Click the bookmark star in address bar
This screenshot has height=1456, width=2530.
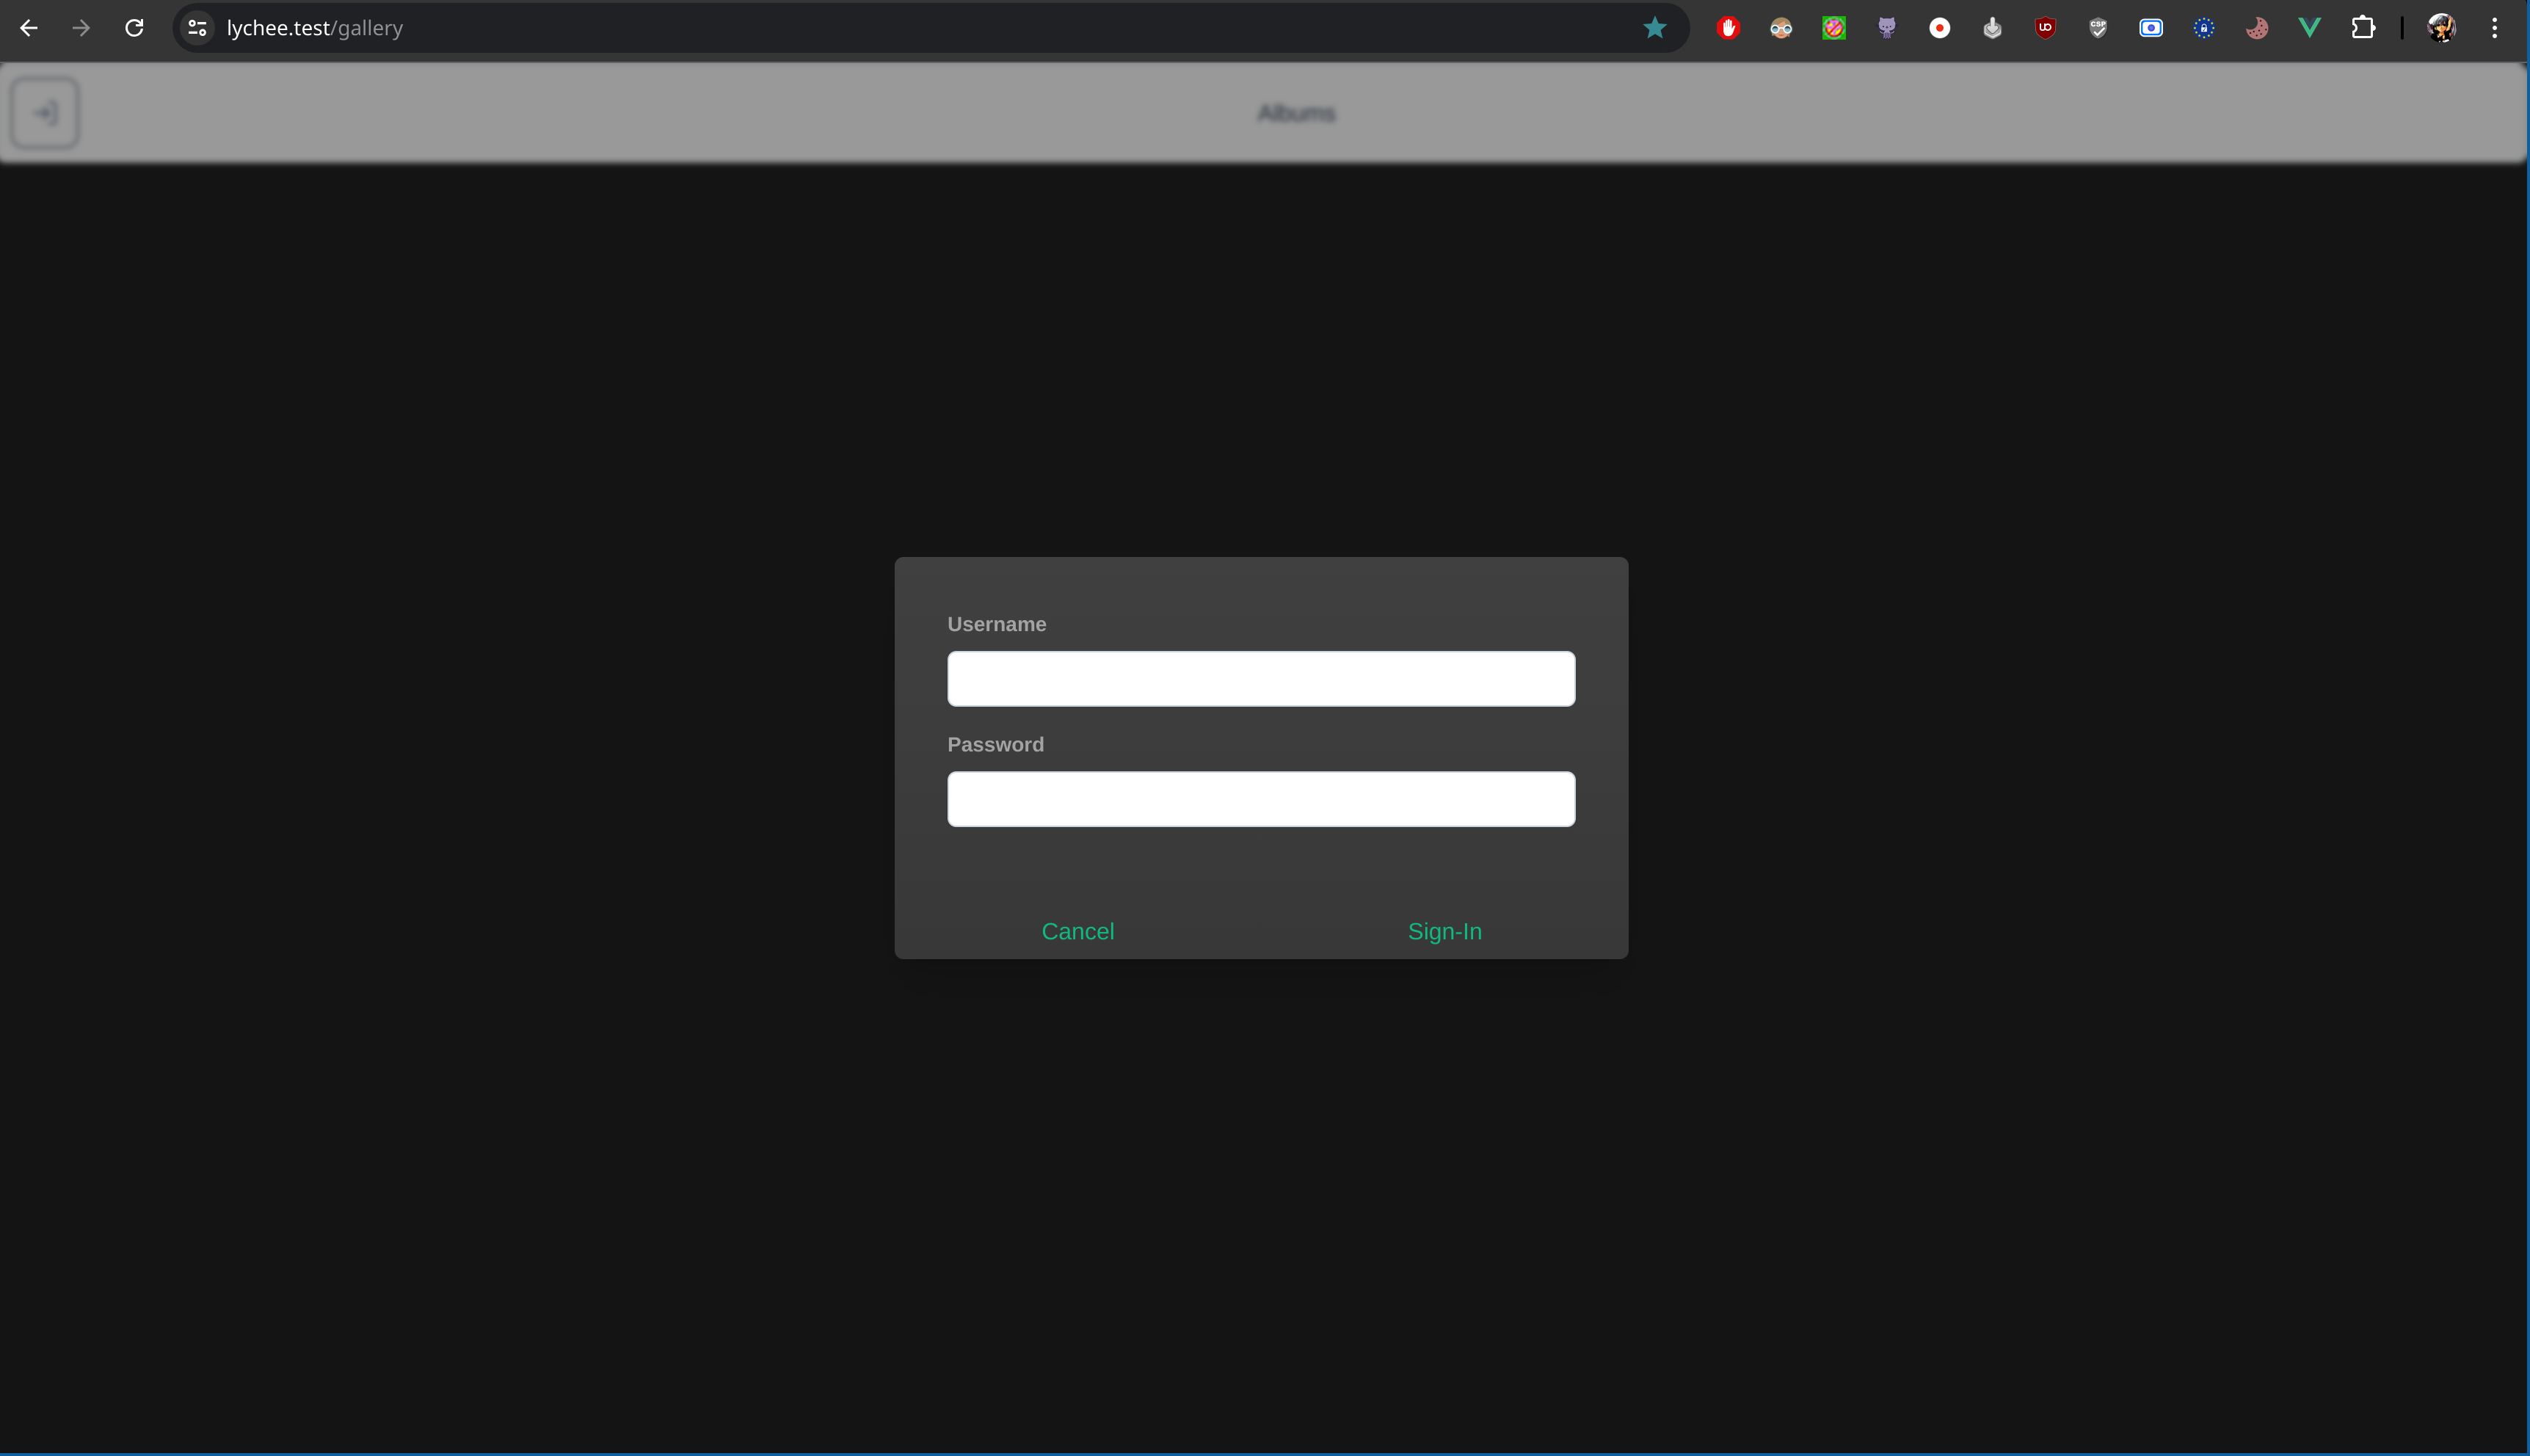(1655, 28)
